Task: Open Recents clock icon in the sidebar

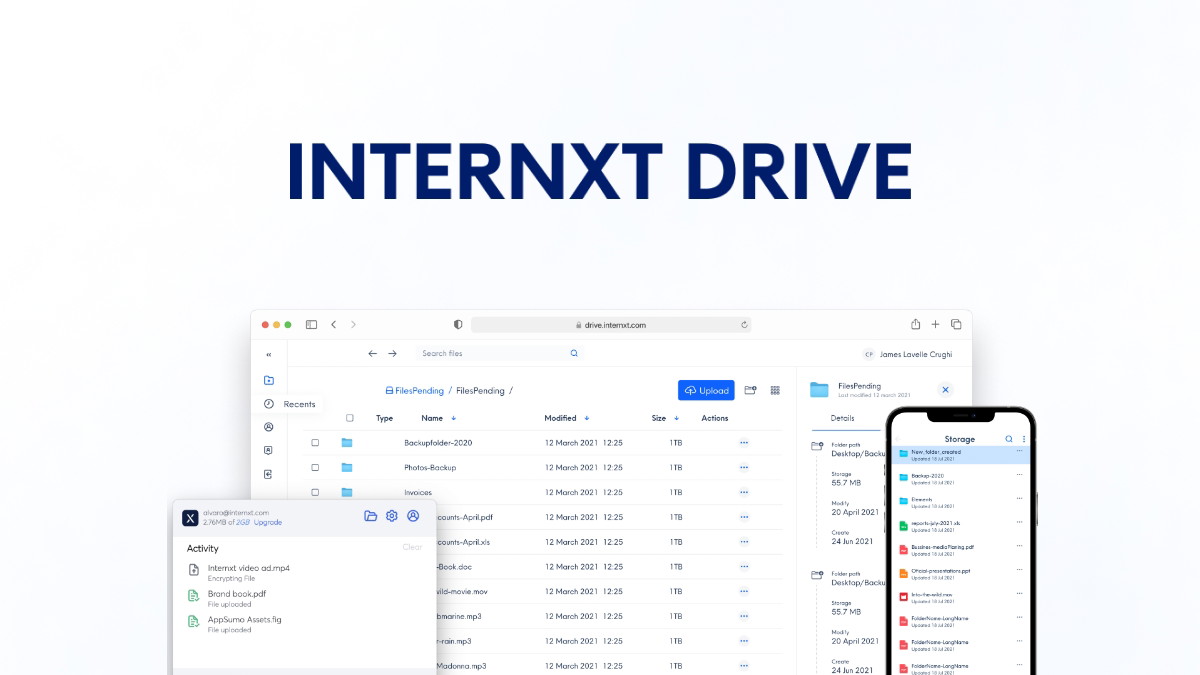Action: coord(268,404)
